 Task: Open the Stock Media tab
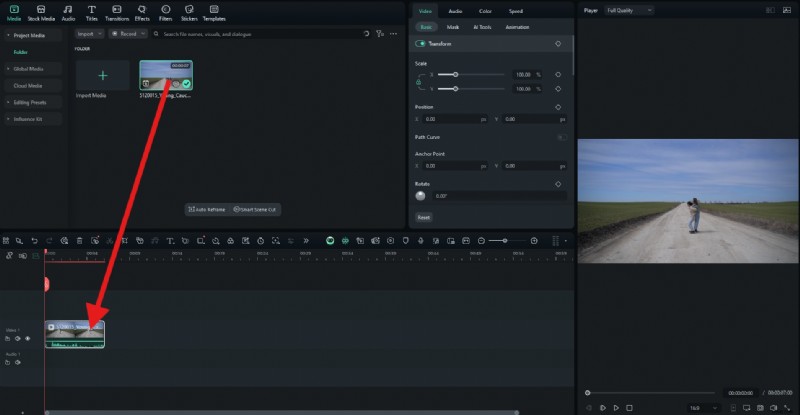pyautogui.click(x=41, y=13)
